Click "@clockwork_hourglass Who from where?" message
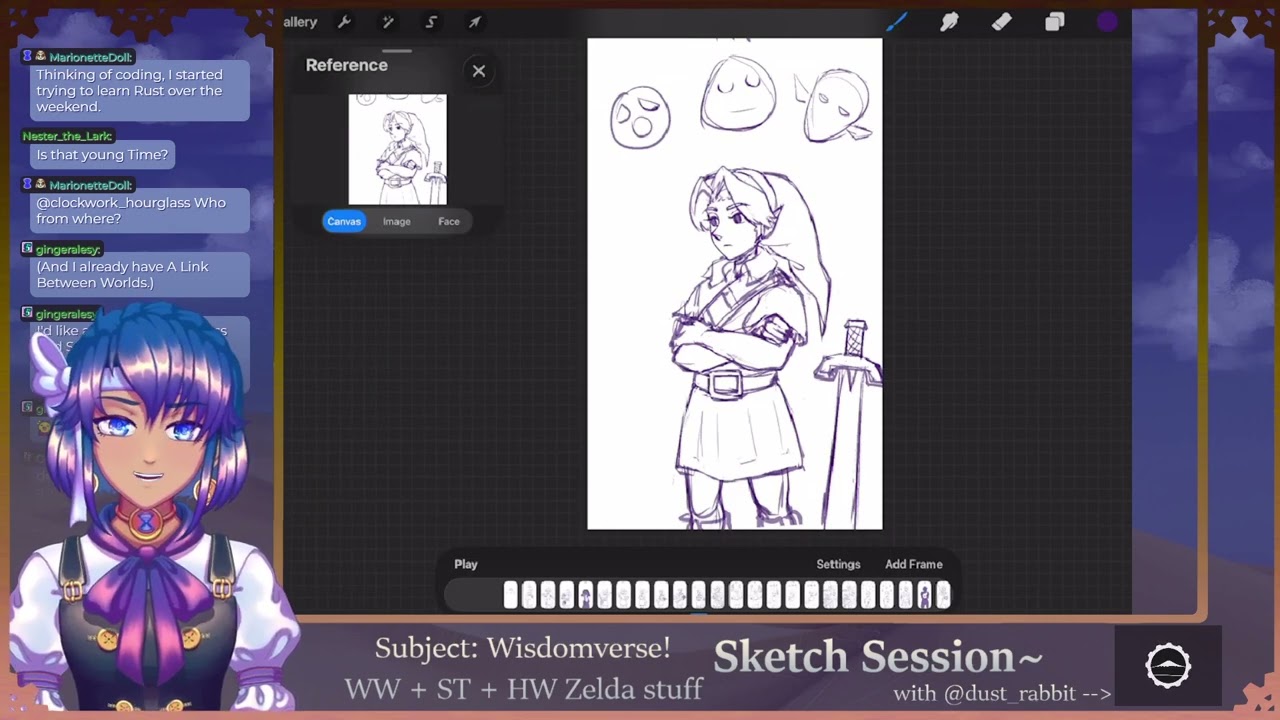This screenshot has width=1280, height=720. [139, 211]
